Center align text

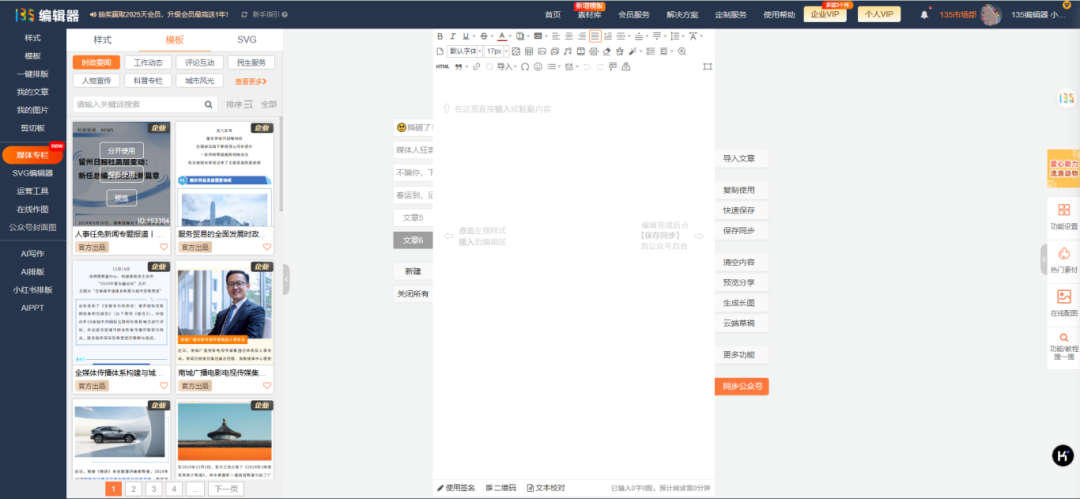tap(569, 36)
